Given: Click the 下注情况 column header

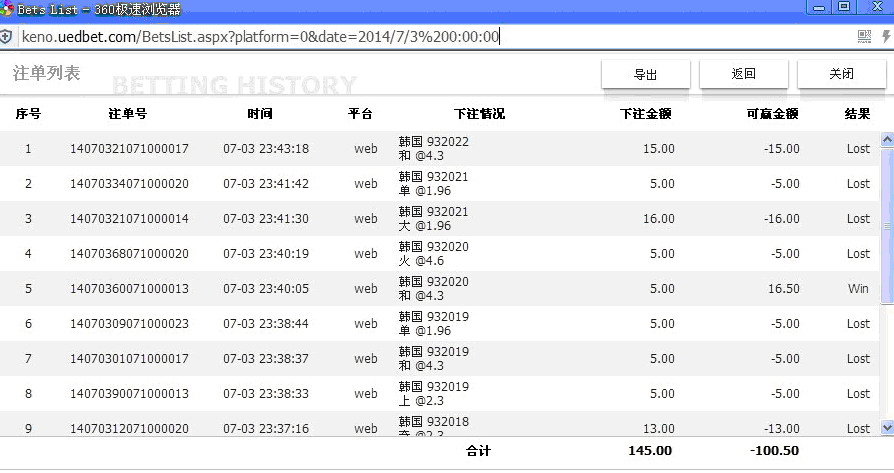Looking at the screenshot, I should click(479, 114).
